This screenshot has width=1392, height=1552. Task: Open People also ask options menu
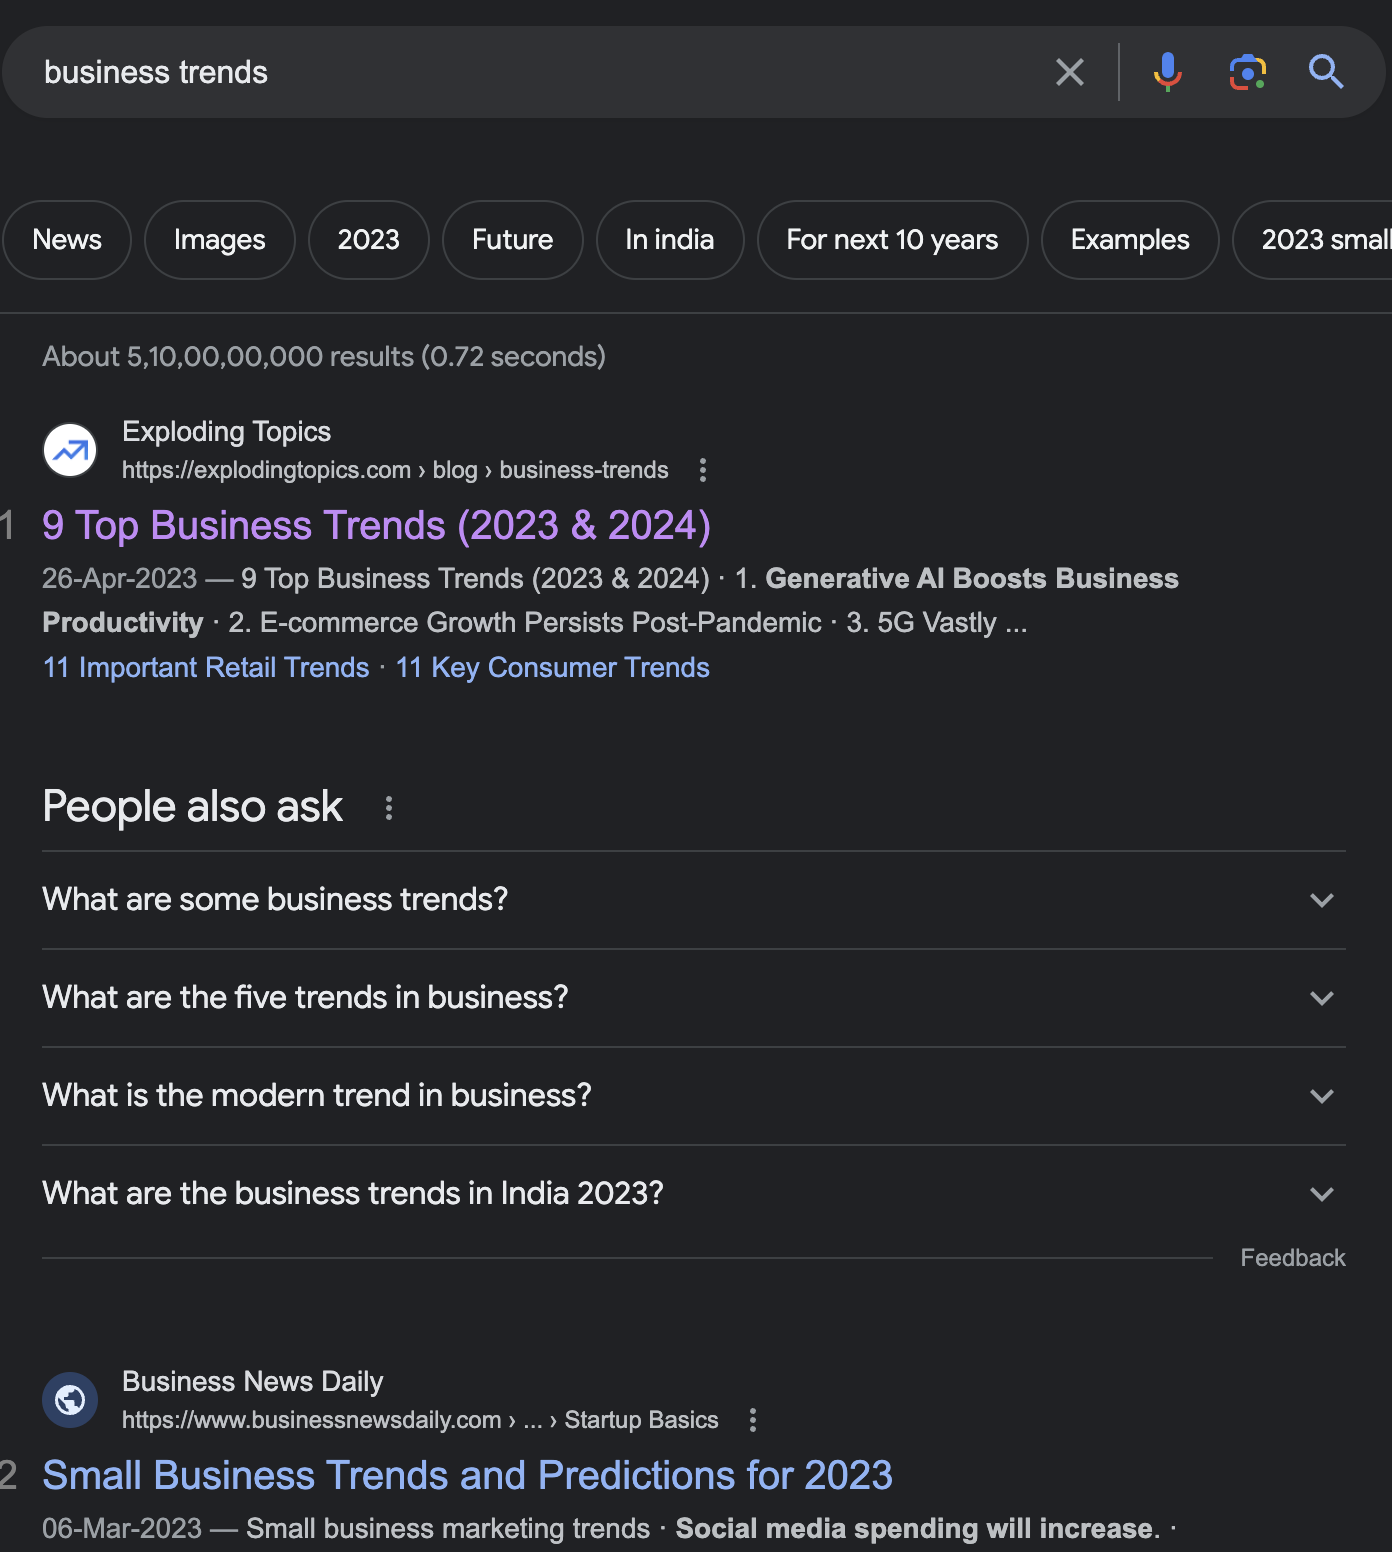tap(389, 808)
